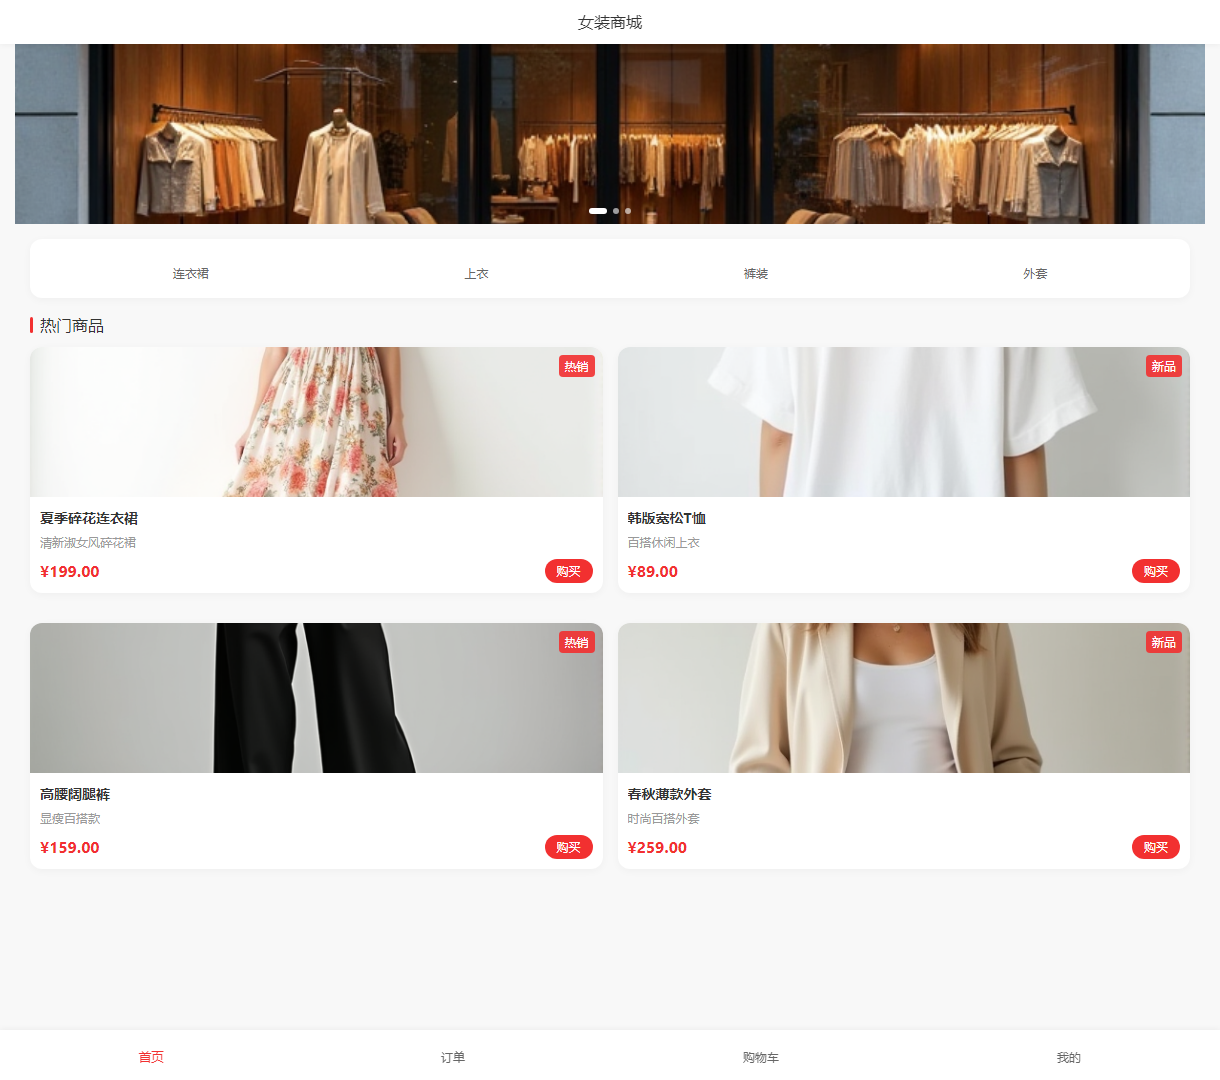Go to the 我的 profile tab
1220x1080 pixels.
click(1068, 1057)
